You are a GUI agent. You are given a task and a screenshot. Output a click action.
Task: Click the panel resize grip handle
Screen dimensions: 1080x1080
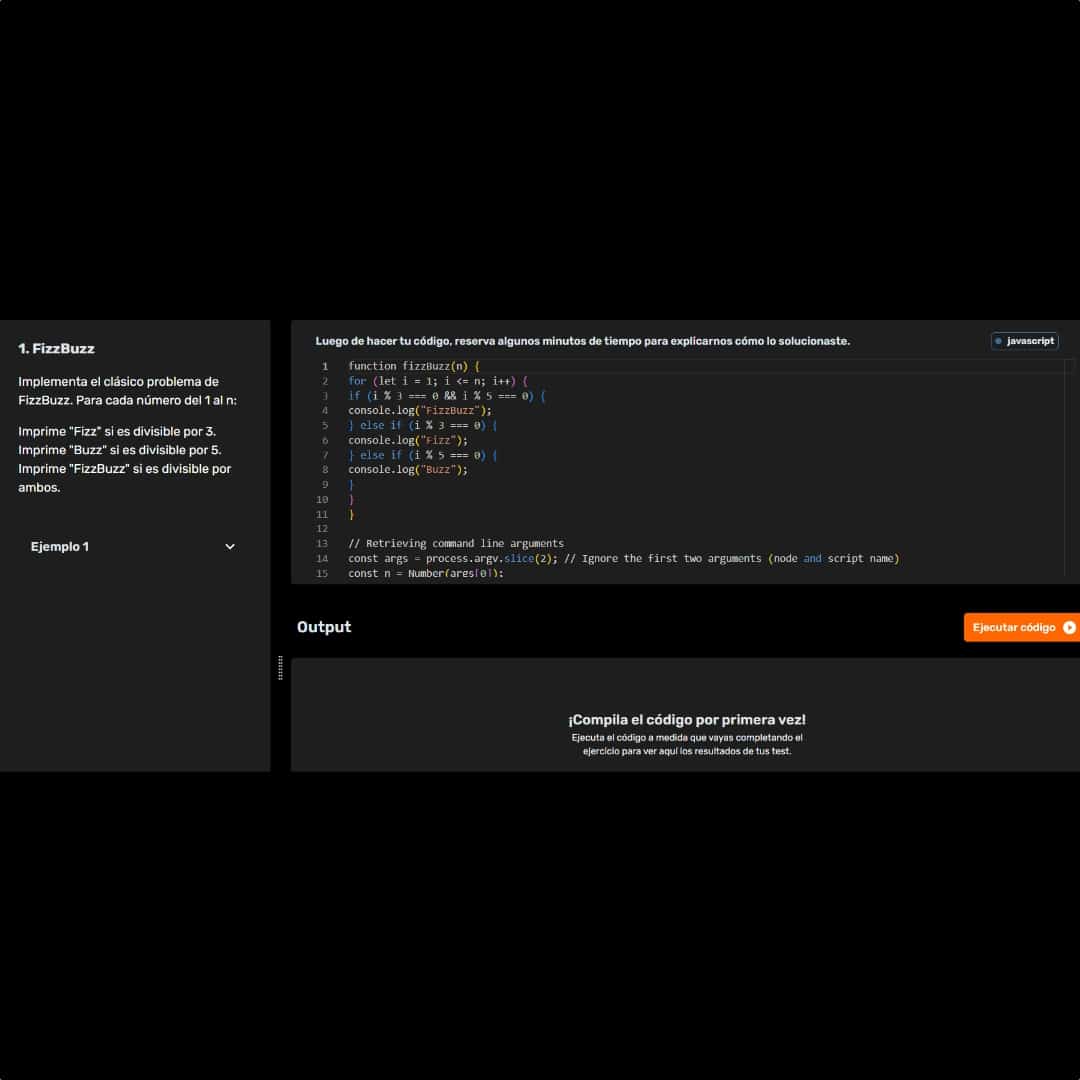280,668
